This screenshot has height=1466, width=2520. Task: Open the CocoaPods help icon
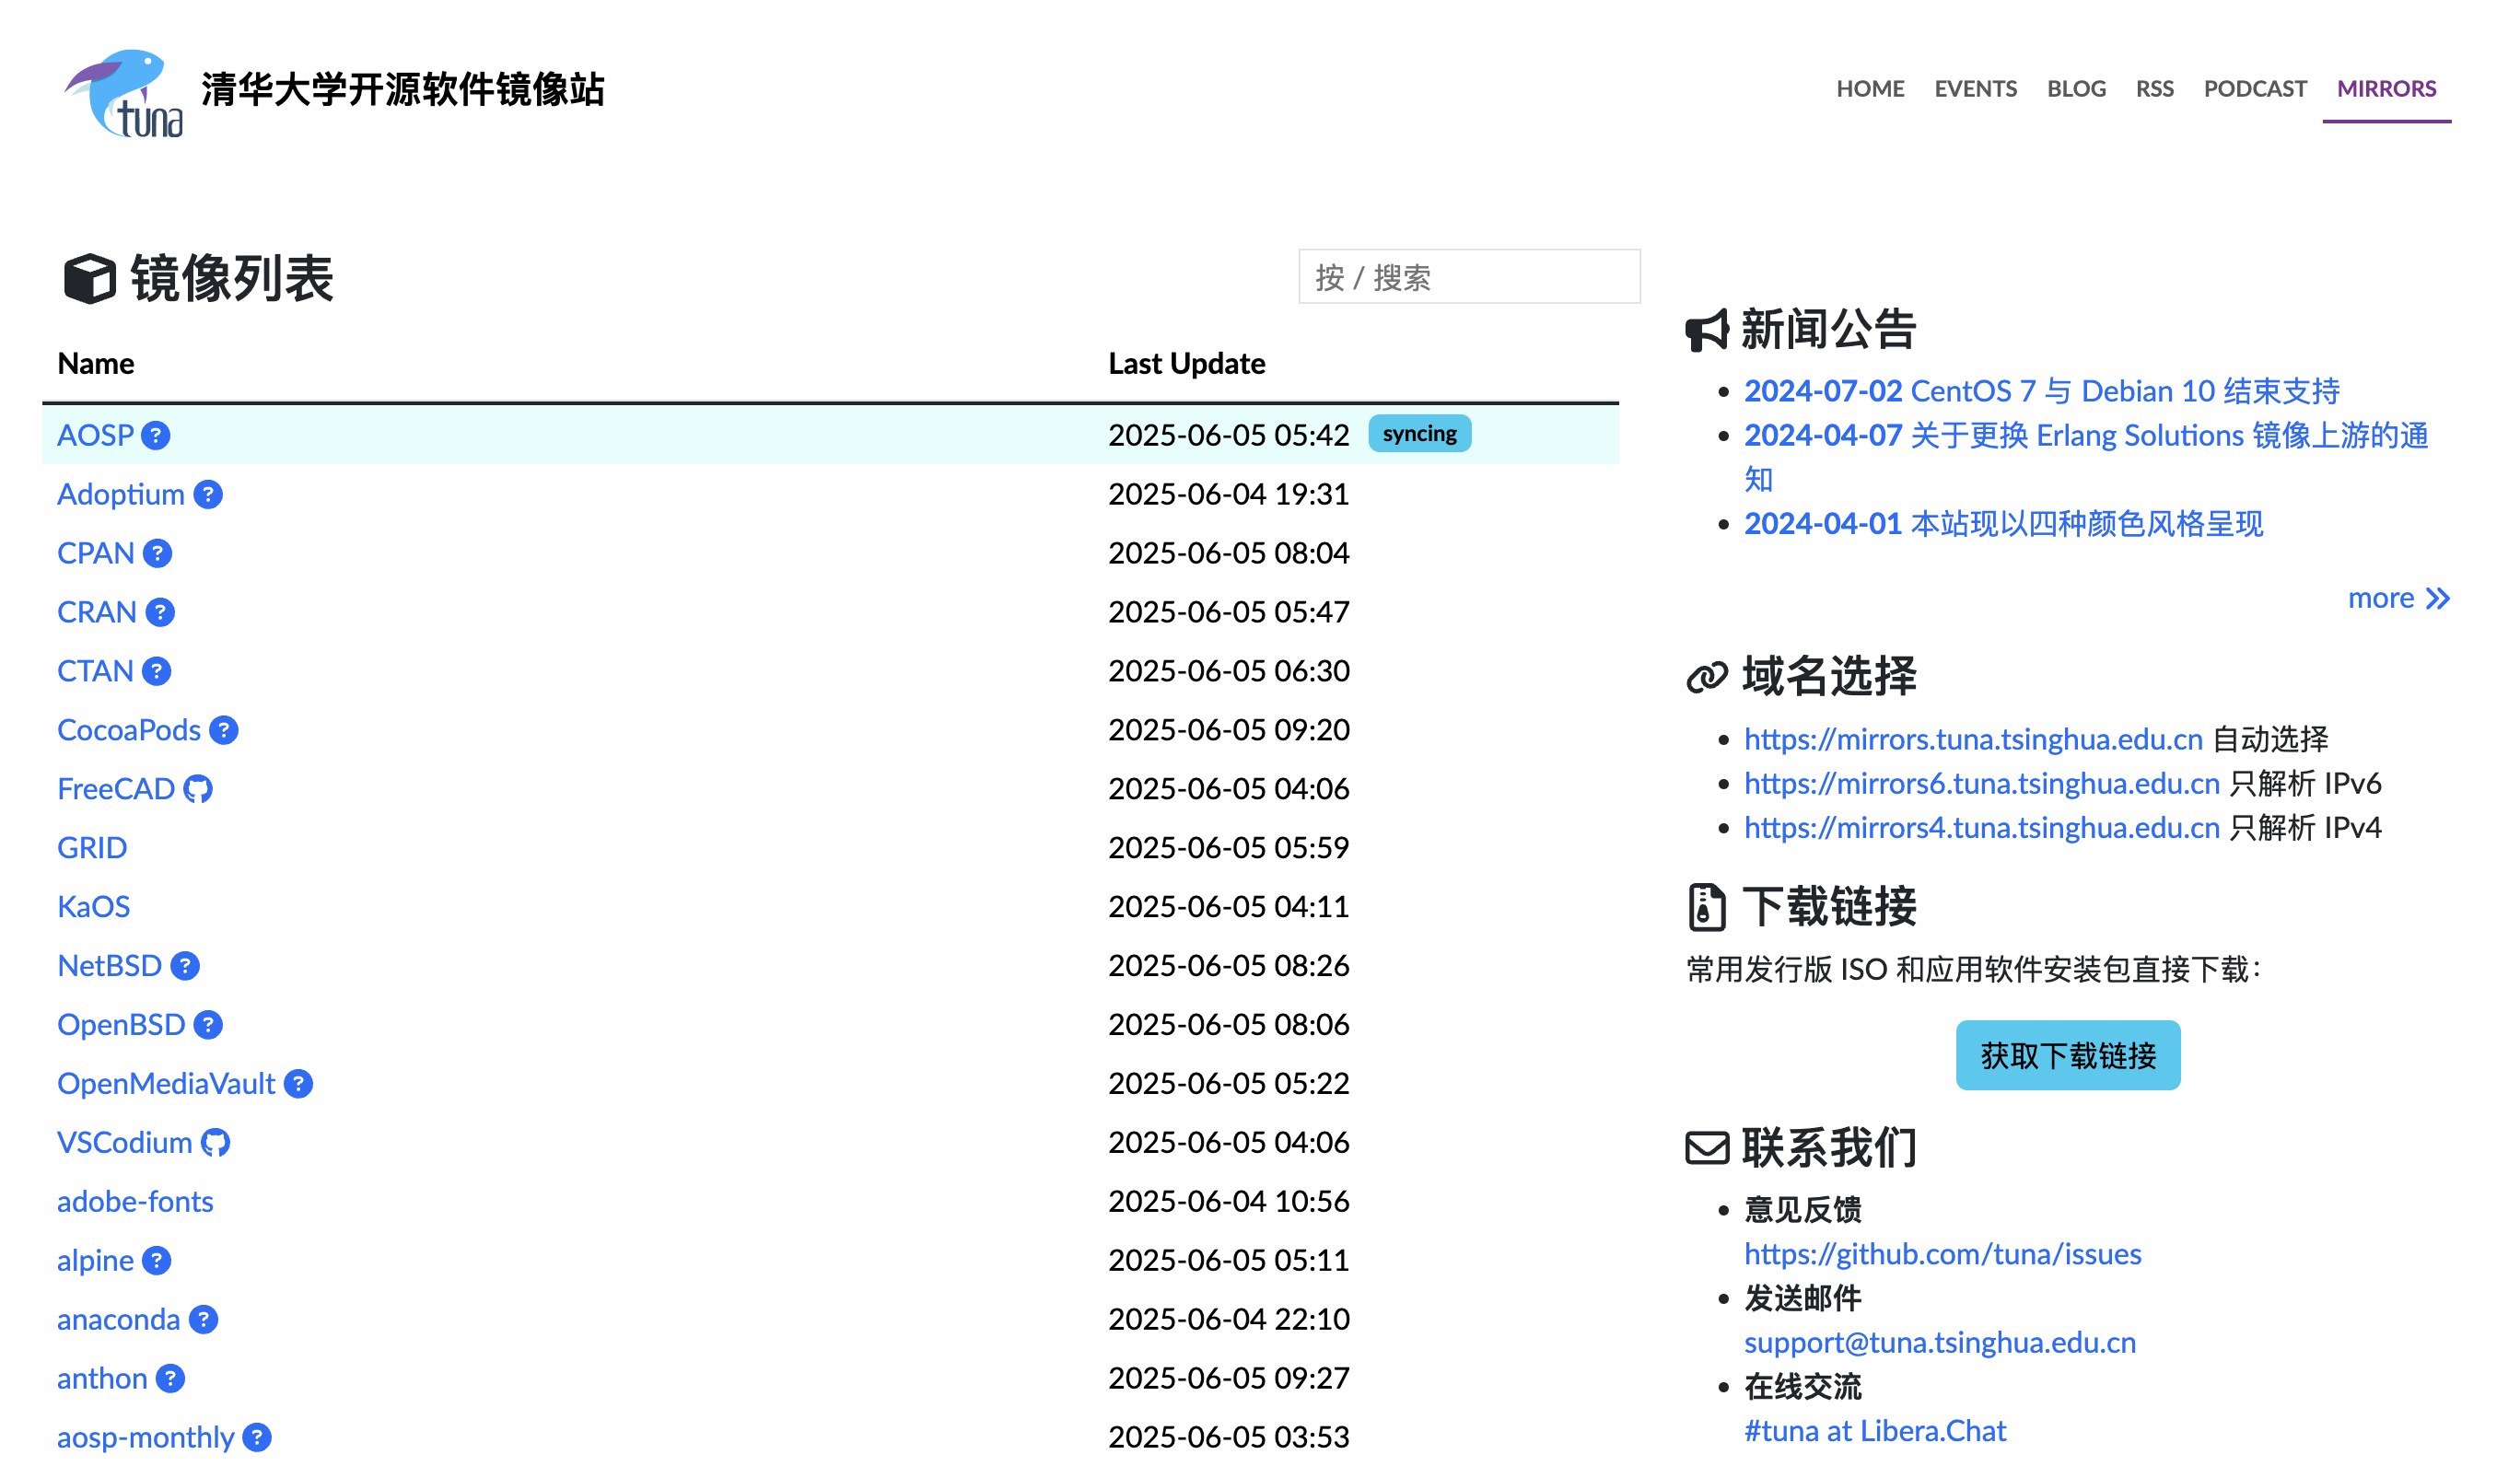click(x=224, y=731)
